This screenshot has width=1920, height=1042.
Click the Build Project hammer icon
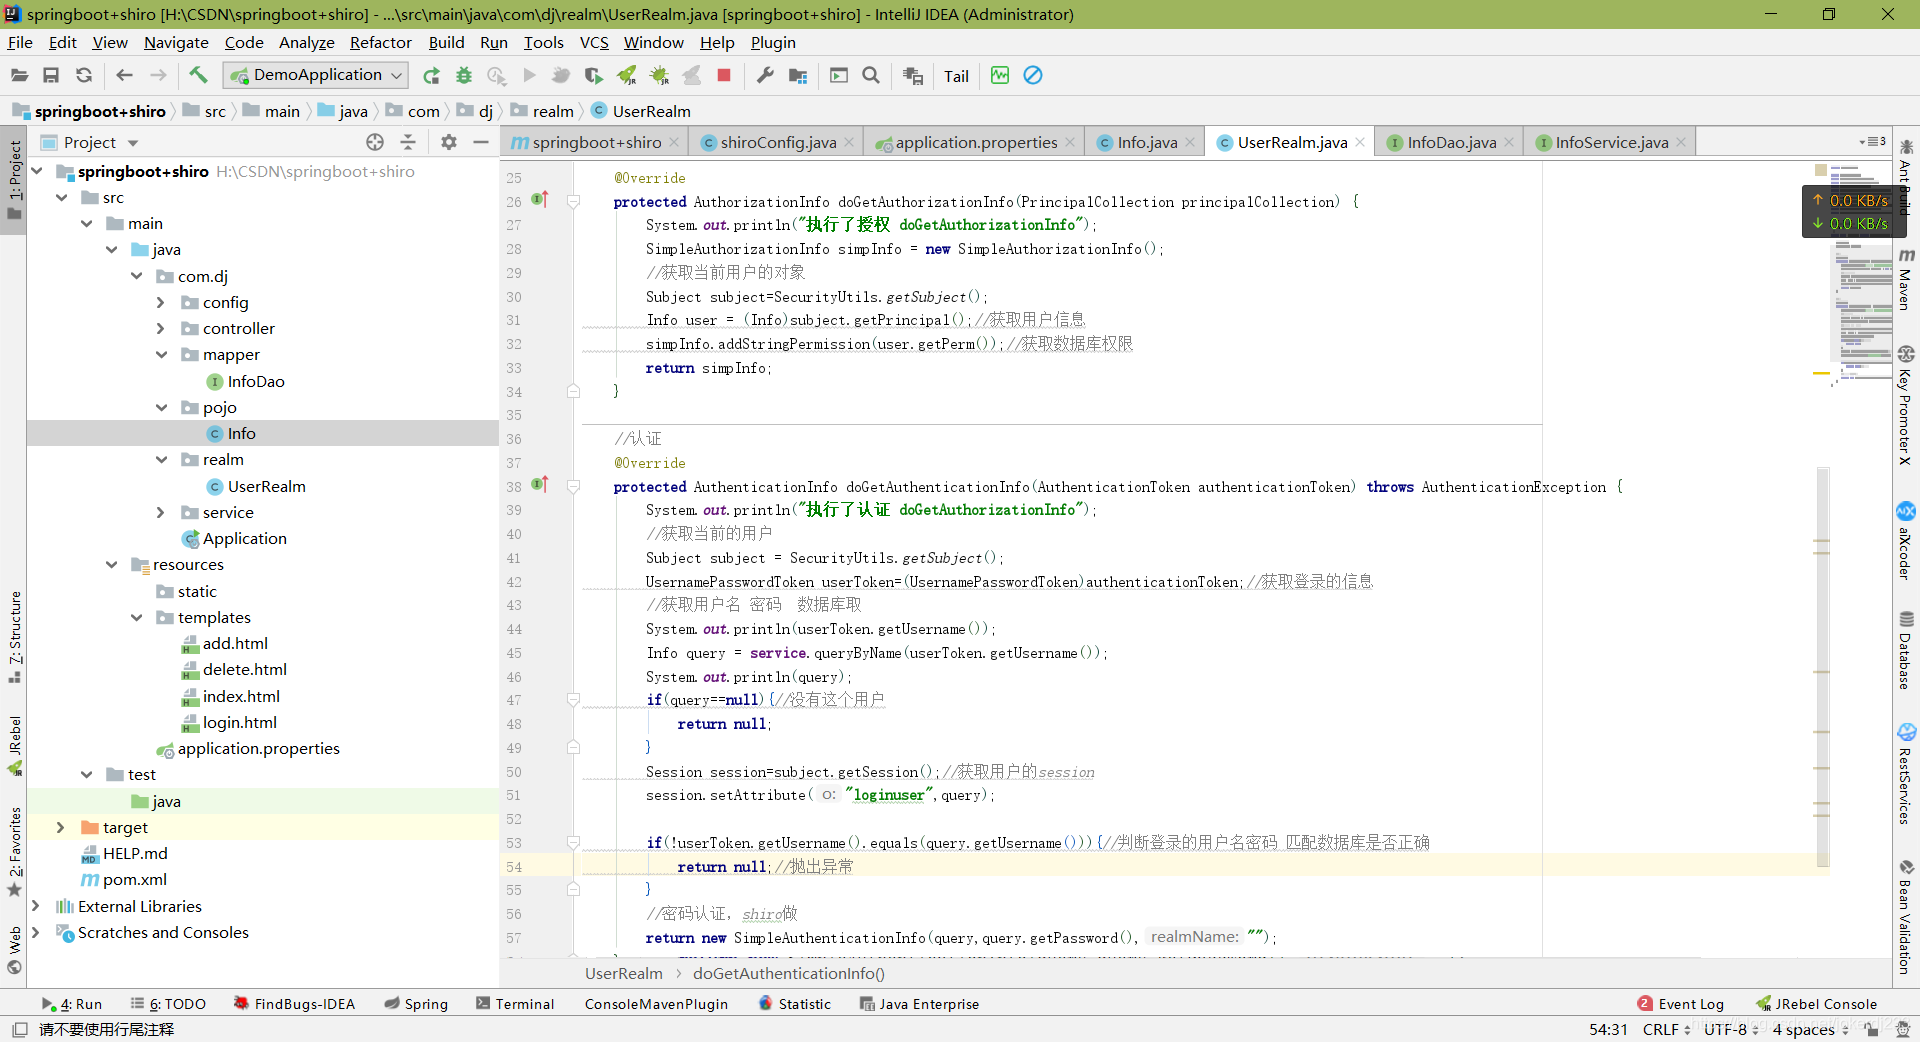pos(198,75)
